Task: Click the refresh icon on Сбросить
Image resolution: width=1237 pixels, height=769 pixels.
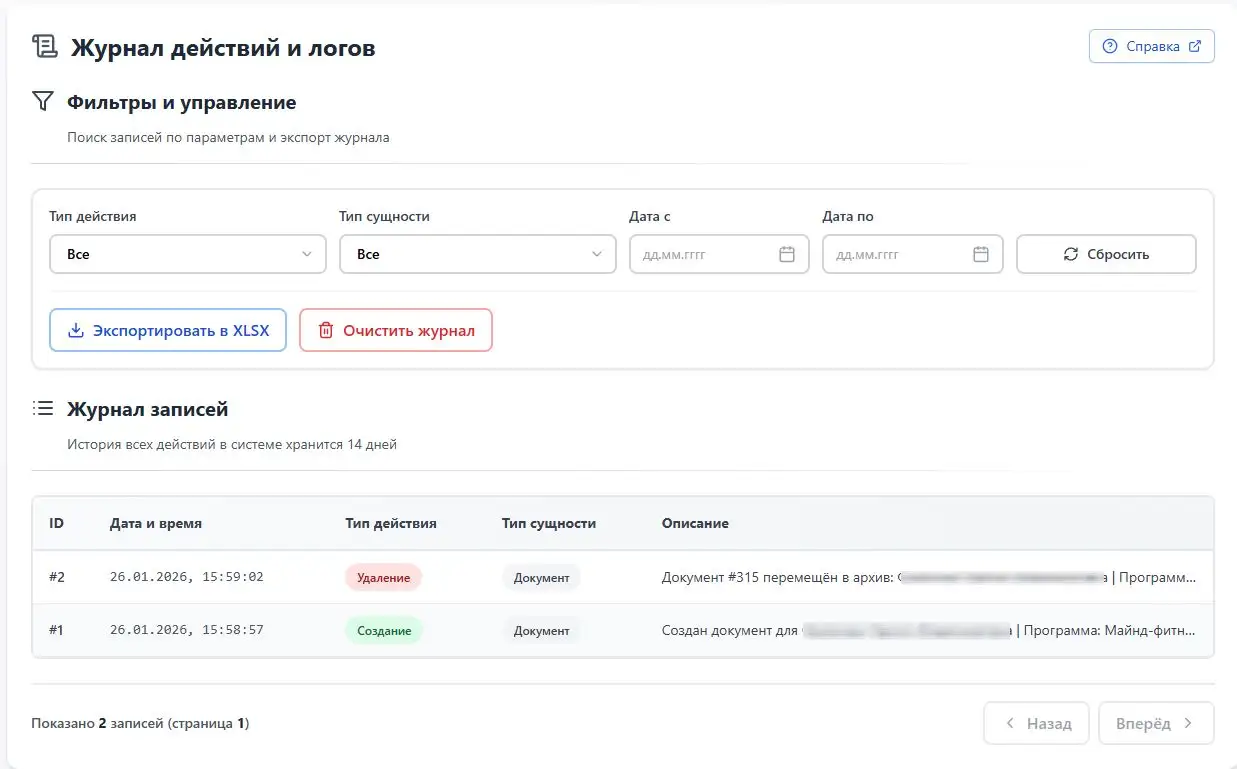Action: coord(1071,254)
